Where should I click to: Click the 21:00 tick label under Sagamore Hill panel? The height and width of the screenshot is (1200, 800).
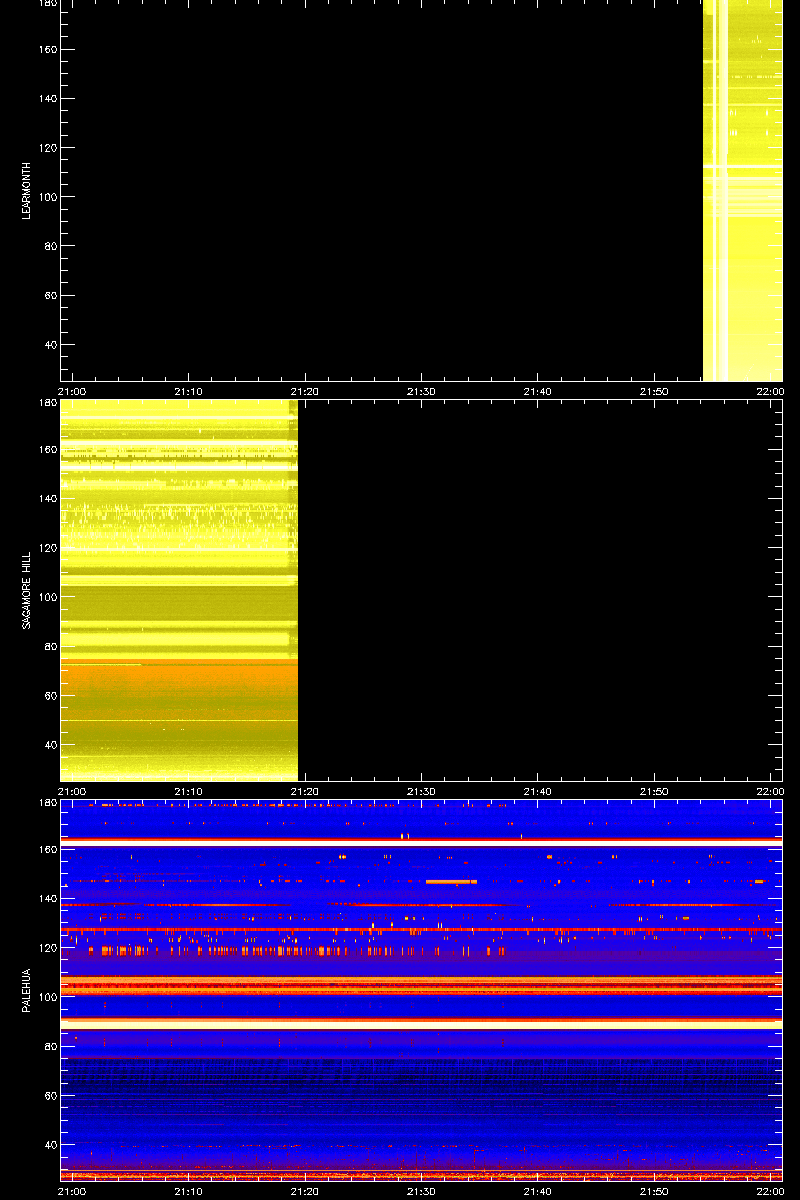(73, 791)
